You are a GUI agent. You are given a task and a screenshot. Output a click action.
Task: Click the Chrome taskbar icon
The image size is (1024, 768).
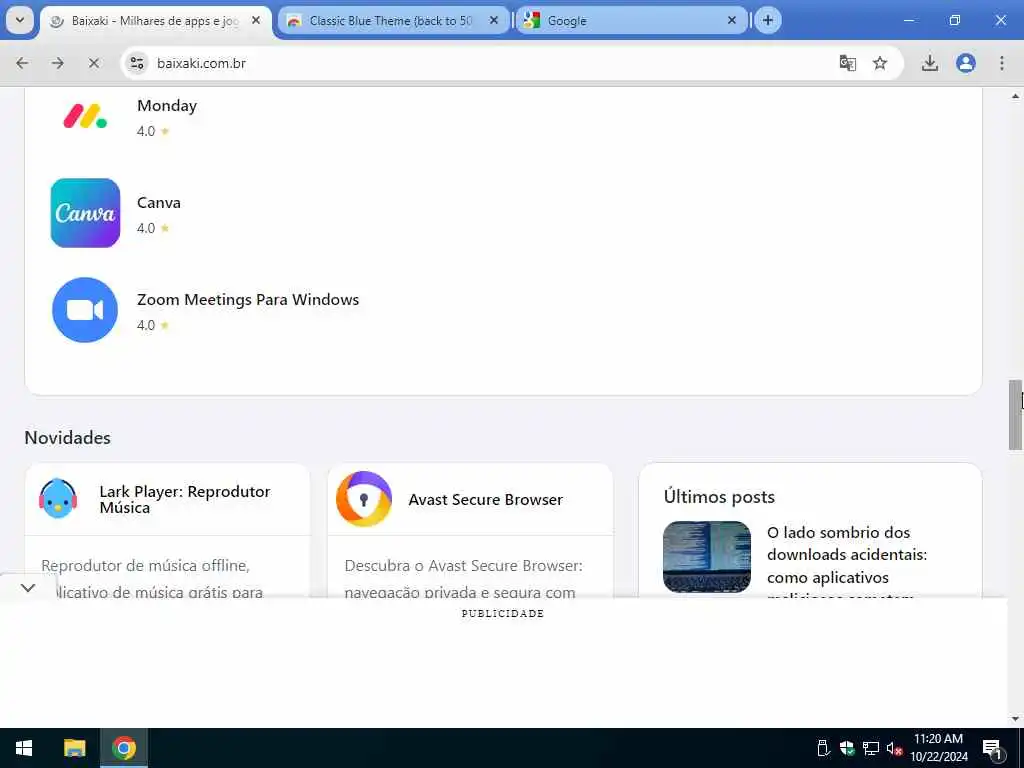pos(124,748)
